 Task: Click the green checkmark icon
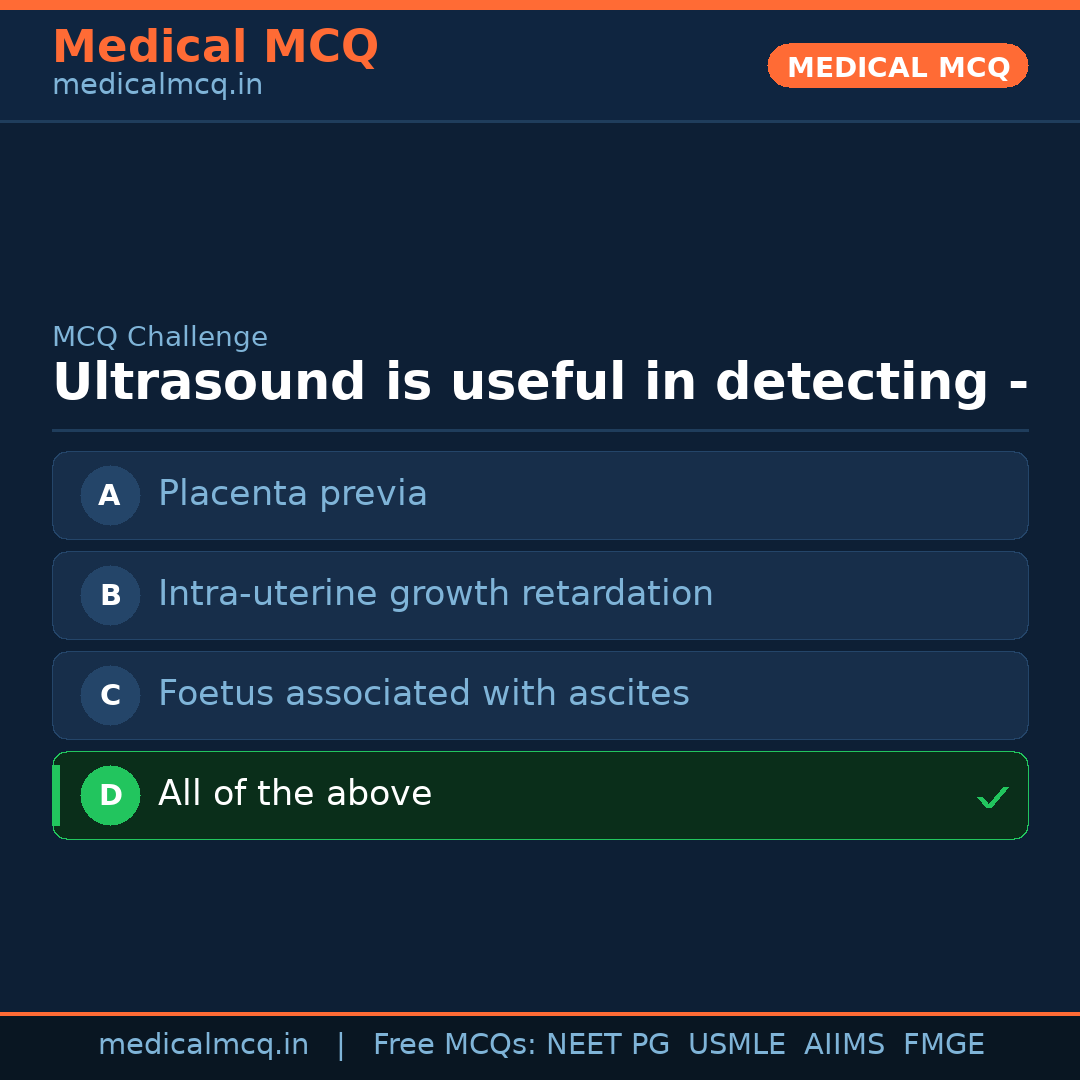point(992,797)
